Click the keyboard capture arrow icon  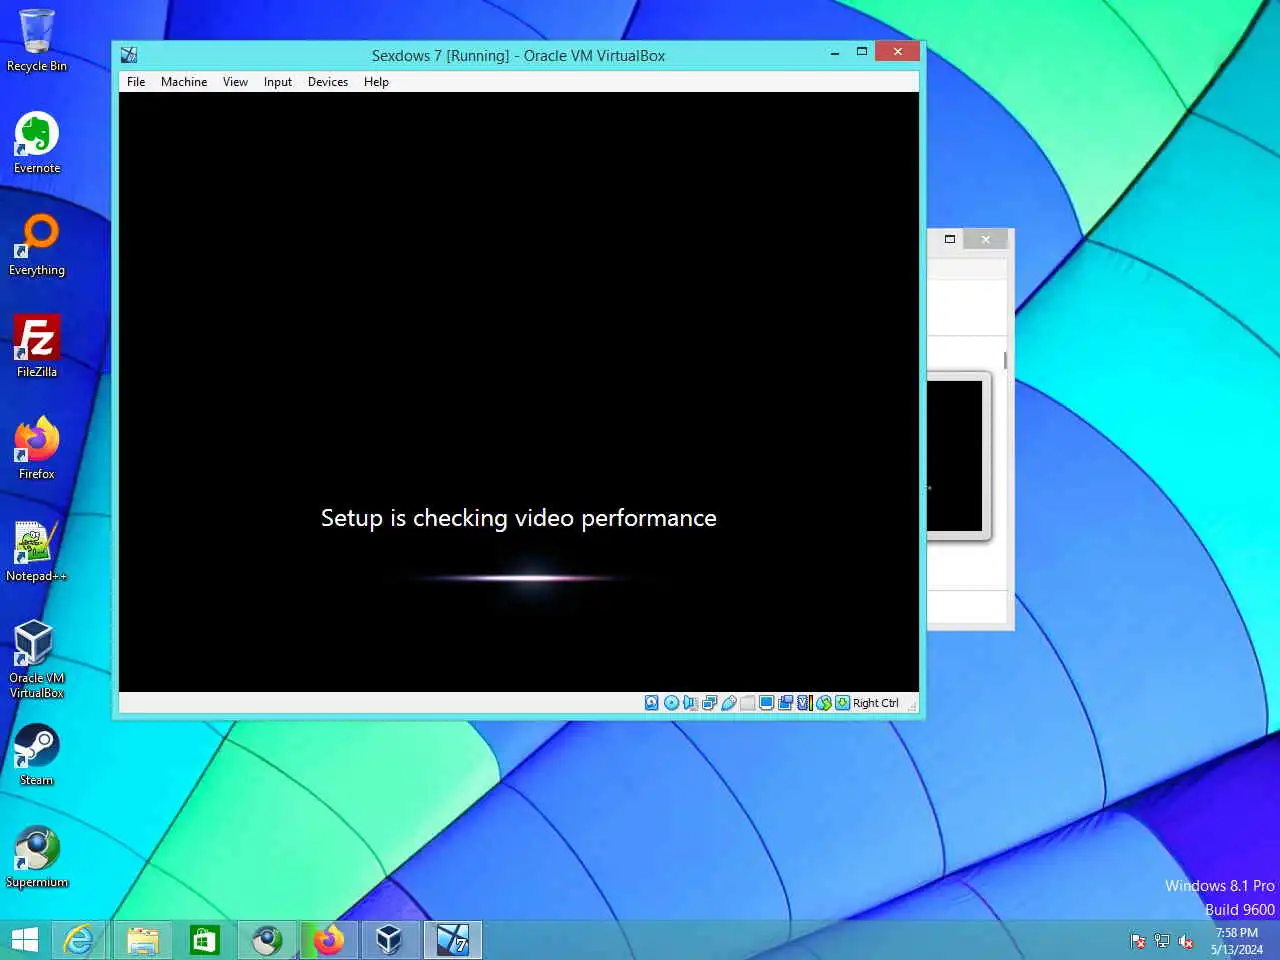pos(843,703)
